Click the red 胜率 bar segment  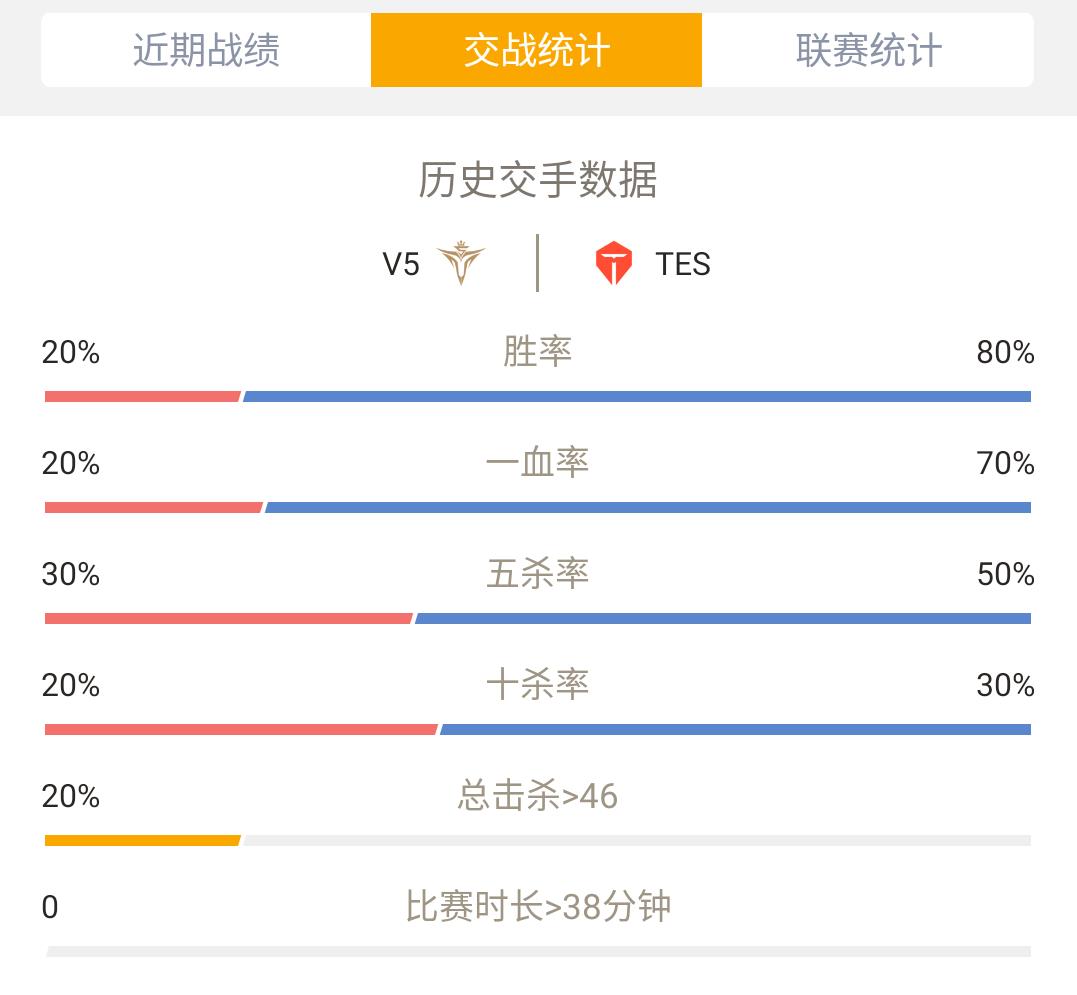[143, 396]
